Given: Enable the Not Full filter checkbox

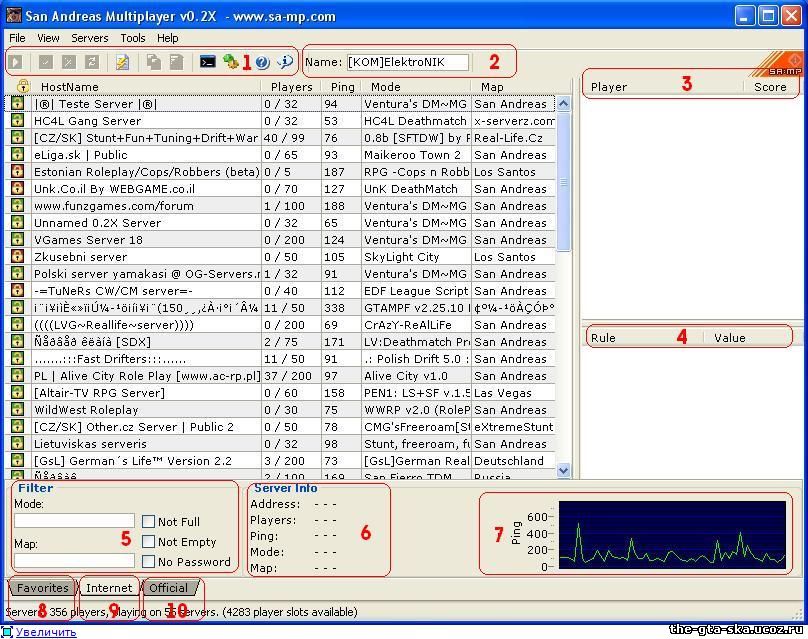Looking at the screenshot, I should click(148, 522).
